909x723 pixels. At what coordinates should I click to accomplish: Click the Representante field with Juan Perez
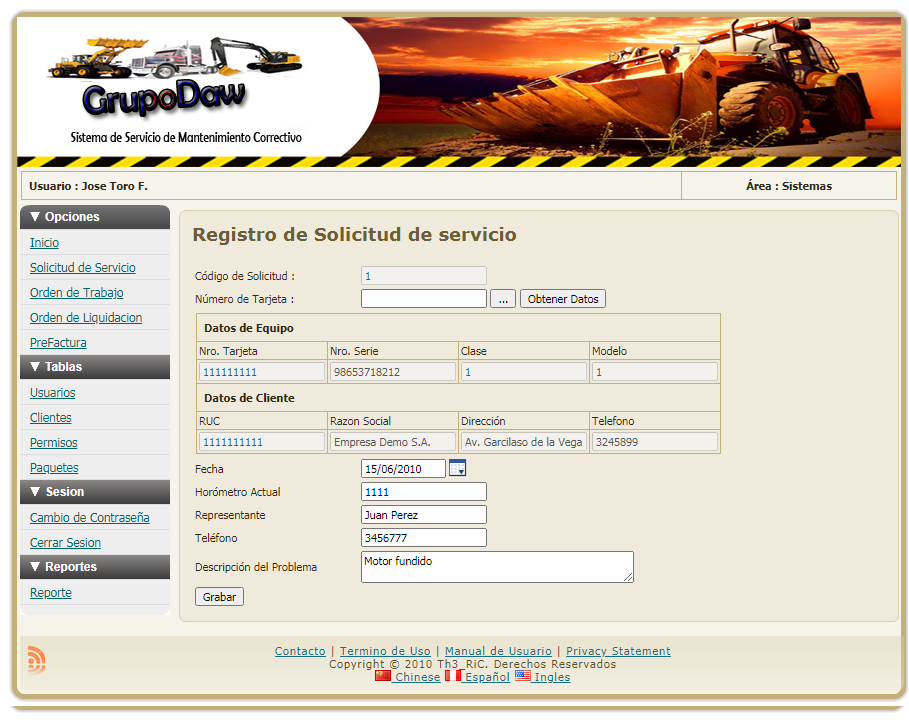pyautogui.click(x=424, y=515)
